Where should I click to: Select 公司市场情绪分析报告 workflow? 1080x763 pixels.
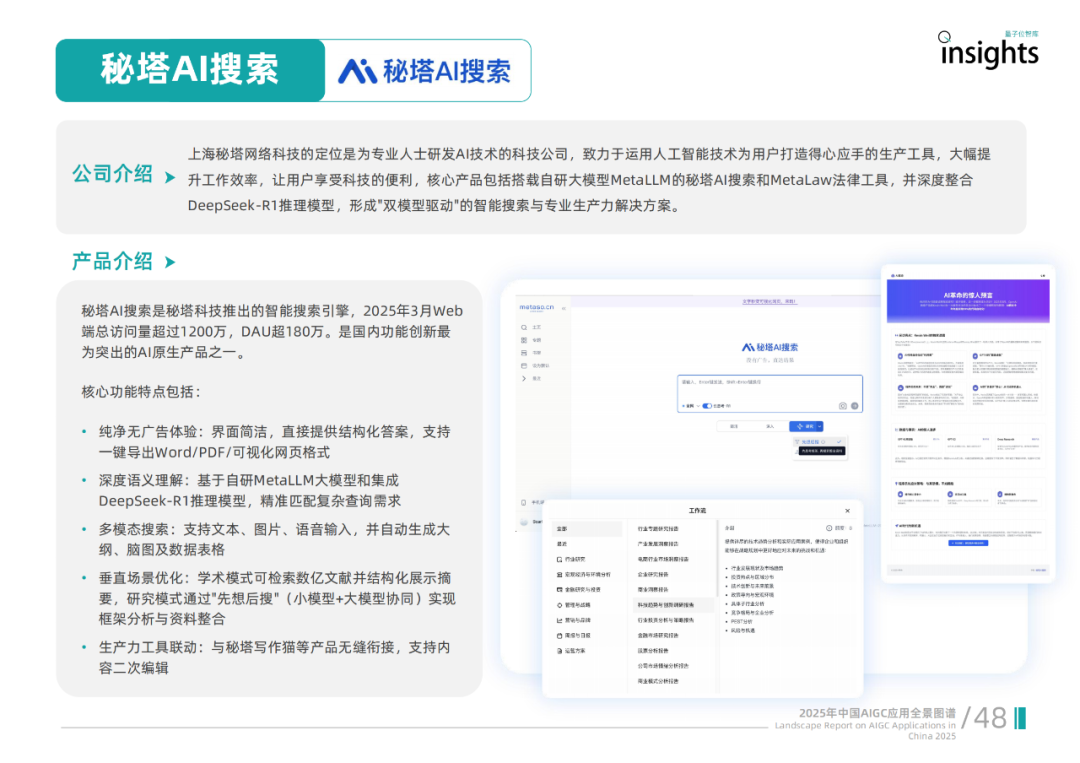point(663,666)
